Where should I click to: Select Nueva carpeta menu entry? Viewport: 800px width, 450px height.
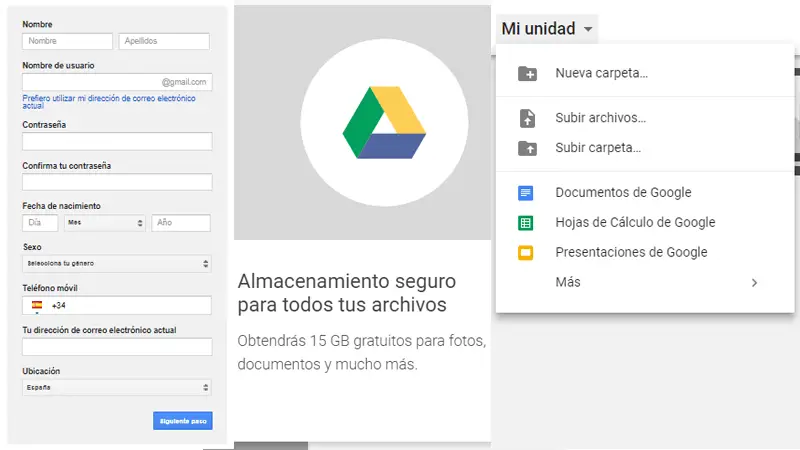pos(645,73)
